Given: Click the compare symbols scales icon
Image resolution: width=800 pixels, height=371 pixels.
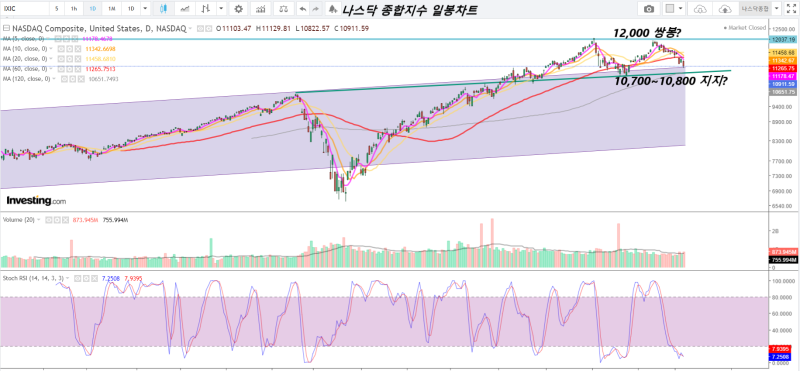Looking at the screenshot, I should pyautogui.click(x=284, y=9).
